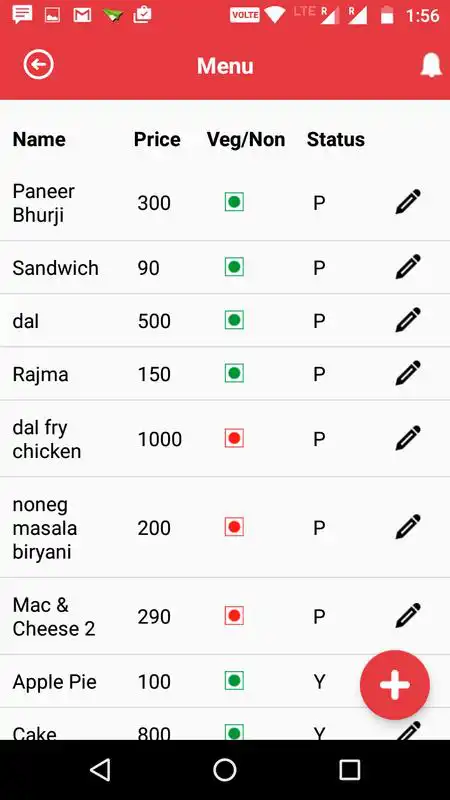
Task: Click pencil icon for dal row
Action: pos(408,320)
